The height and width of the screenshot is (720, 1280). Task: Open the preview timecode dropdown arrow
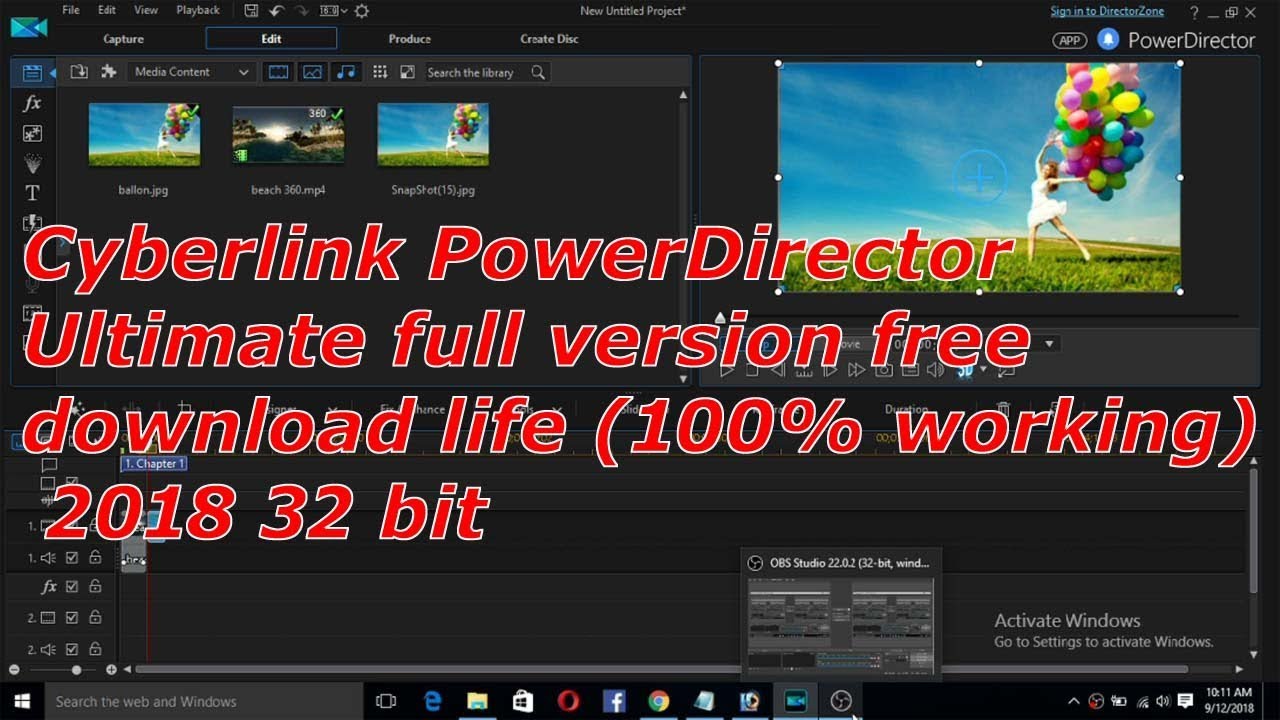[1049, 344]
